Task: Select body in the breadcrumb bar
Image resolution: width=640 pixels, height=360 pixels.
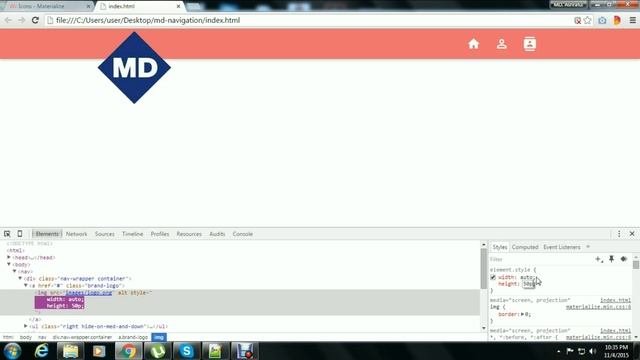Action: coord(26,337)
